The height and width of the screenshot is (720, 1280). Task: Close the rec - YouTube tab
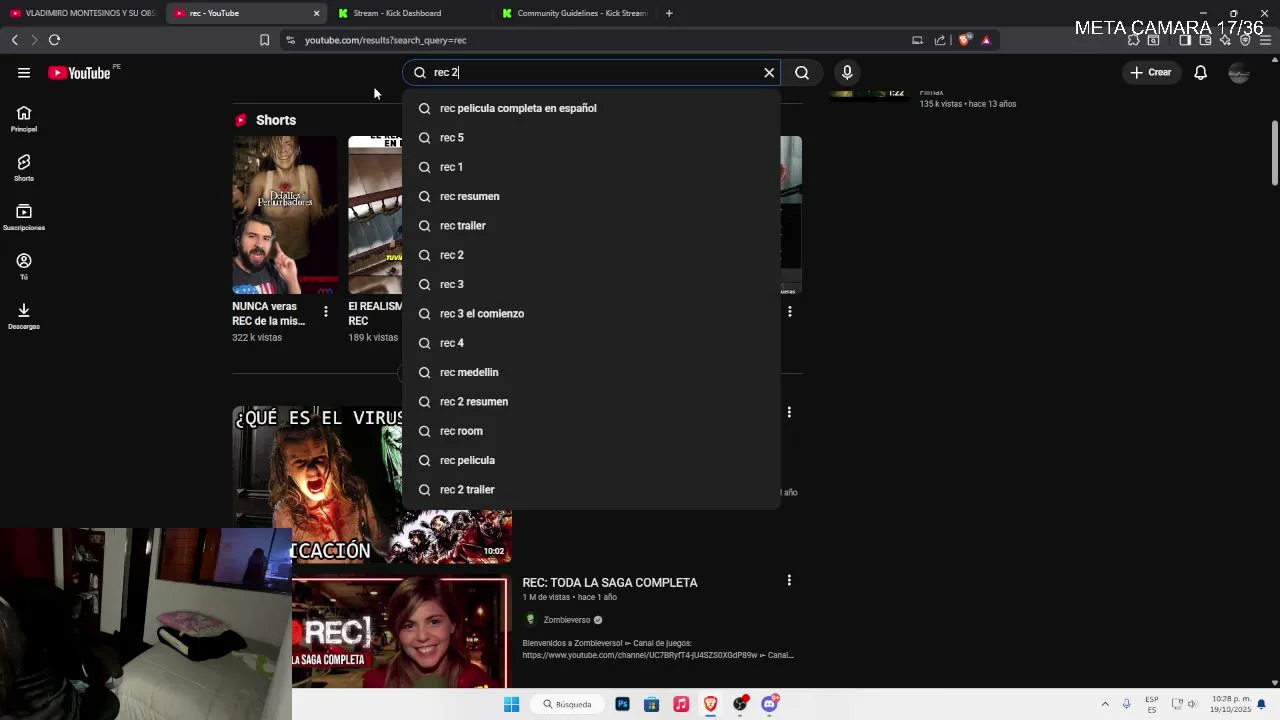316,13
